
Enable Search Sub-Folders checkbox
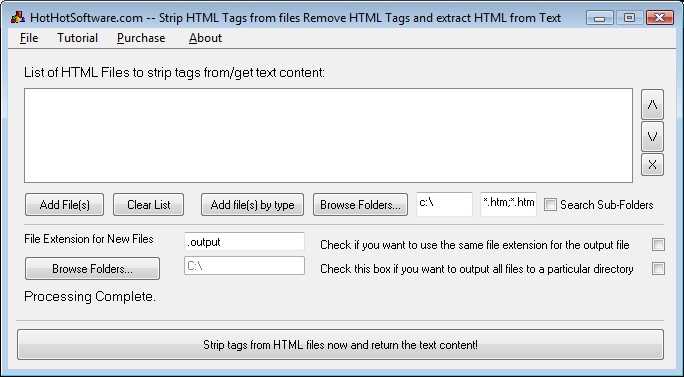551,205
